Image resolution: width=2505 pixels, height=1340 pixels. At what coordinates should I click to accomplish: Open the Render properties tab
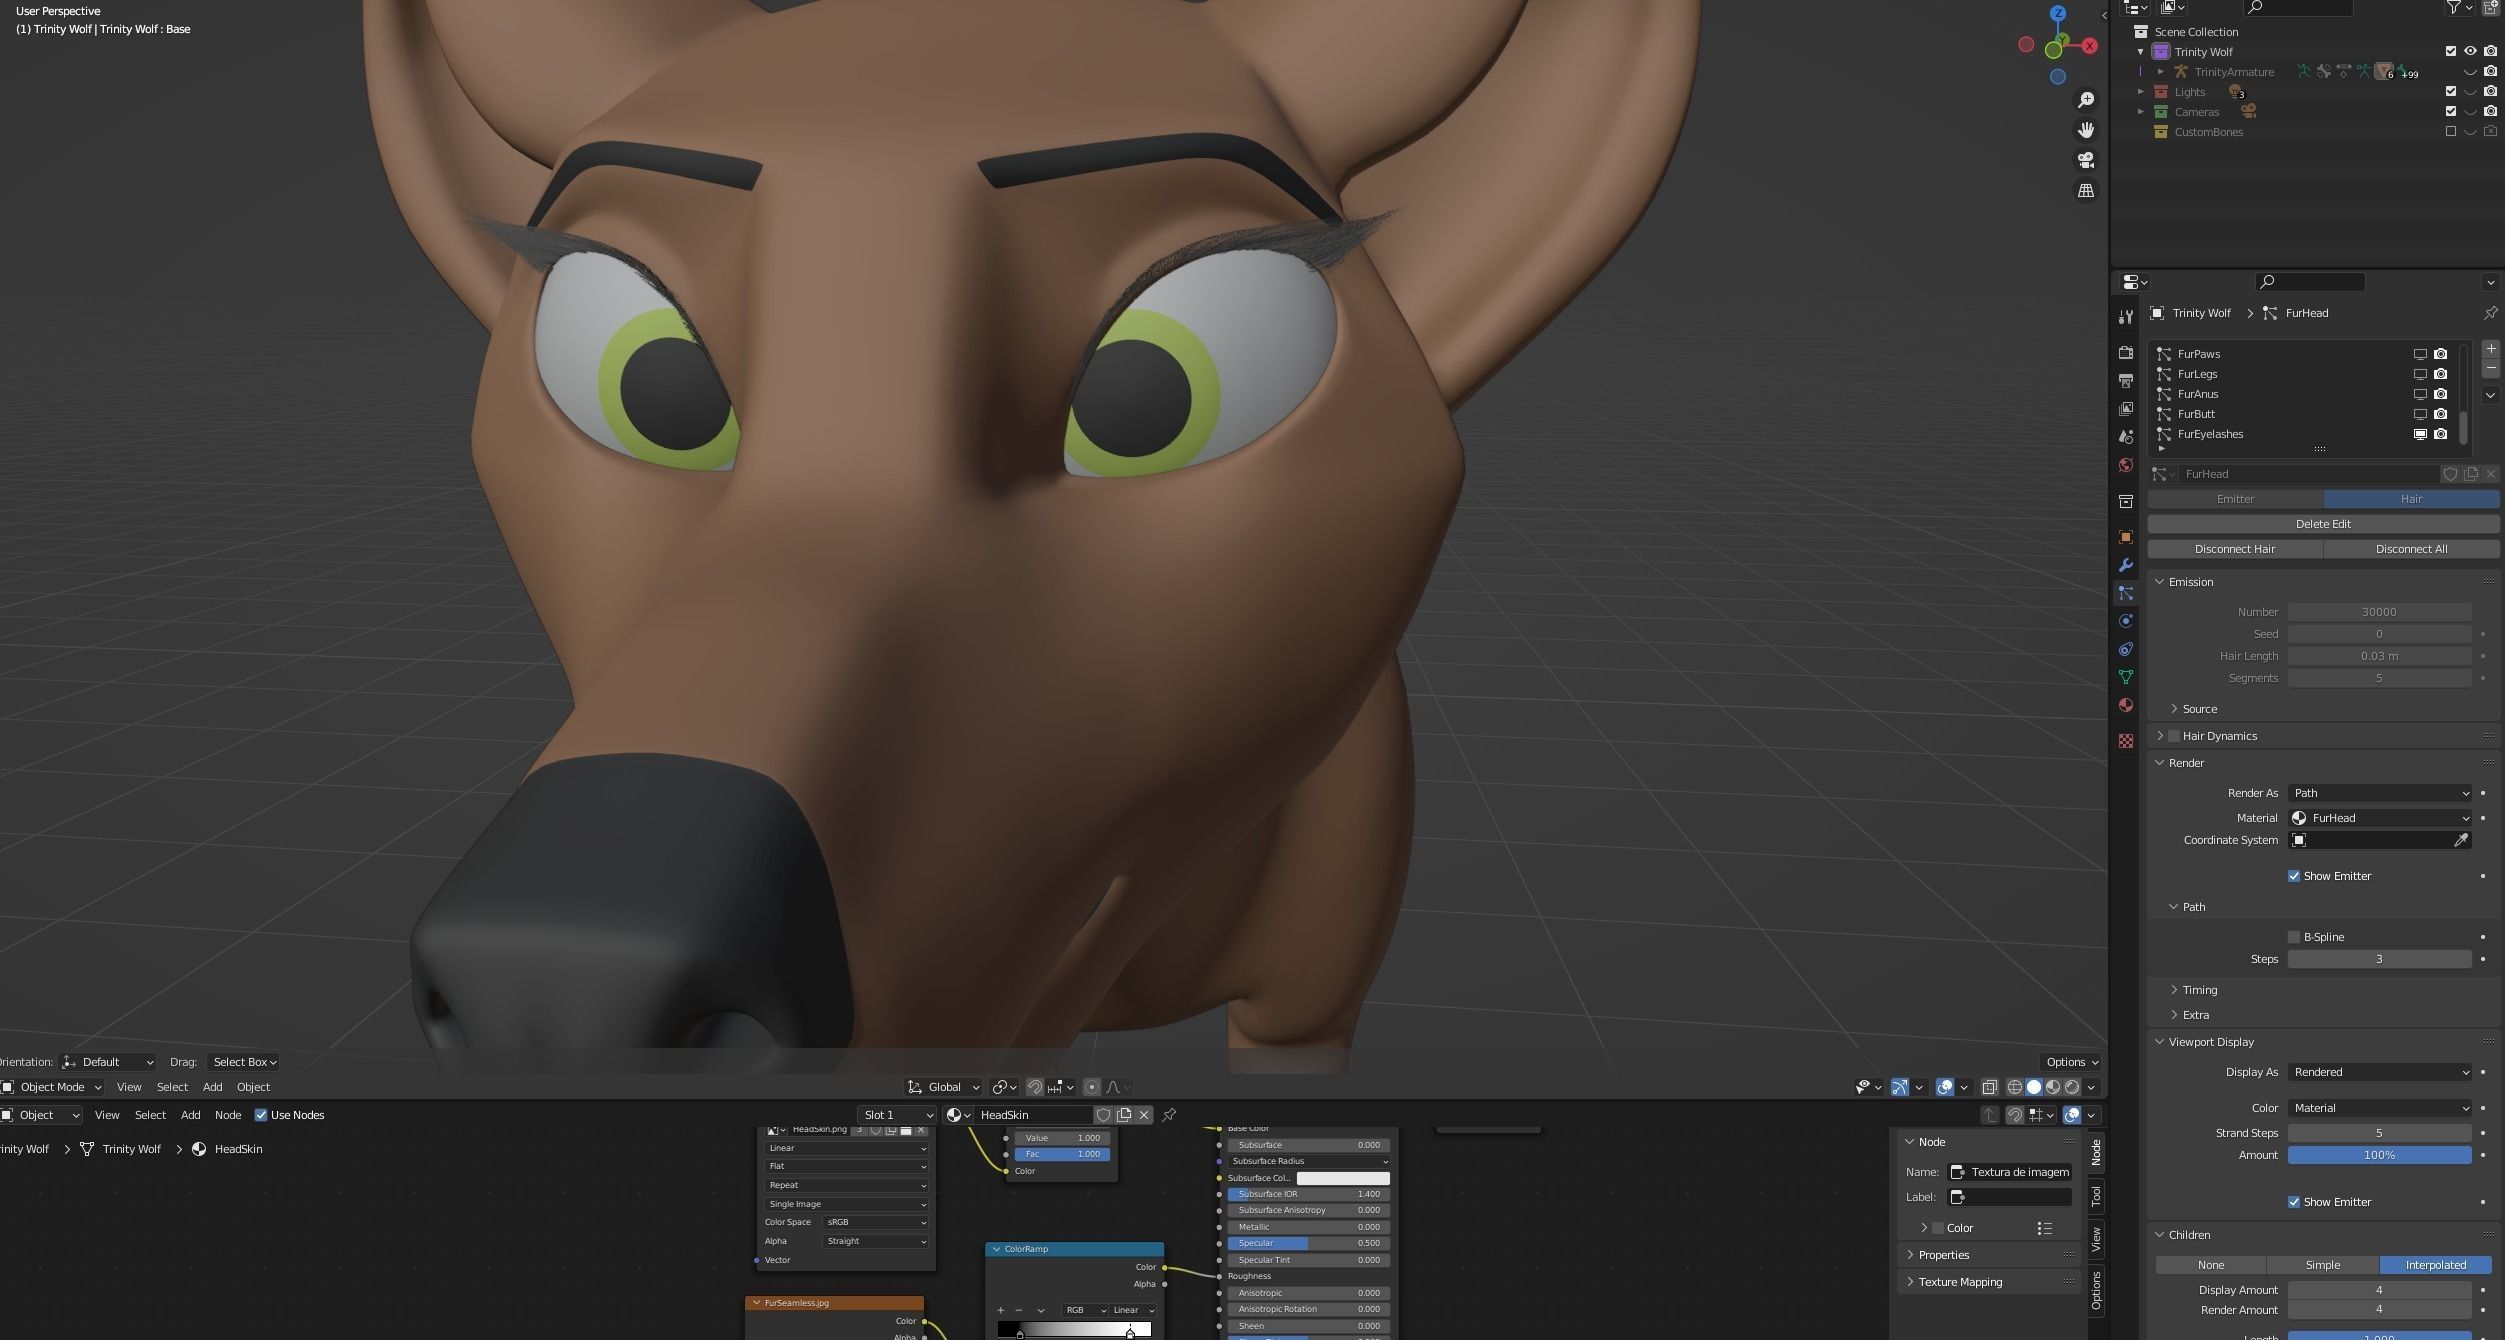click(x=2126, y=353)
